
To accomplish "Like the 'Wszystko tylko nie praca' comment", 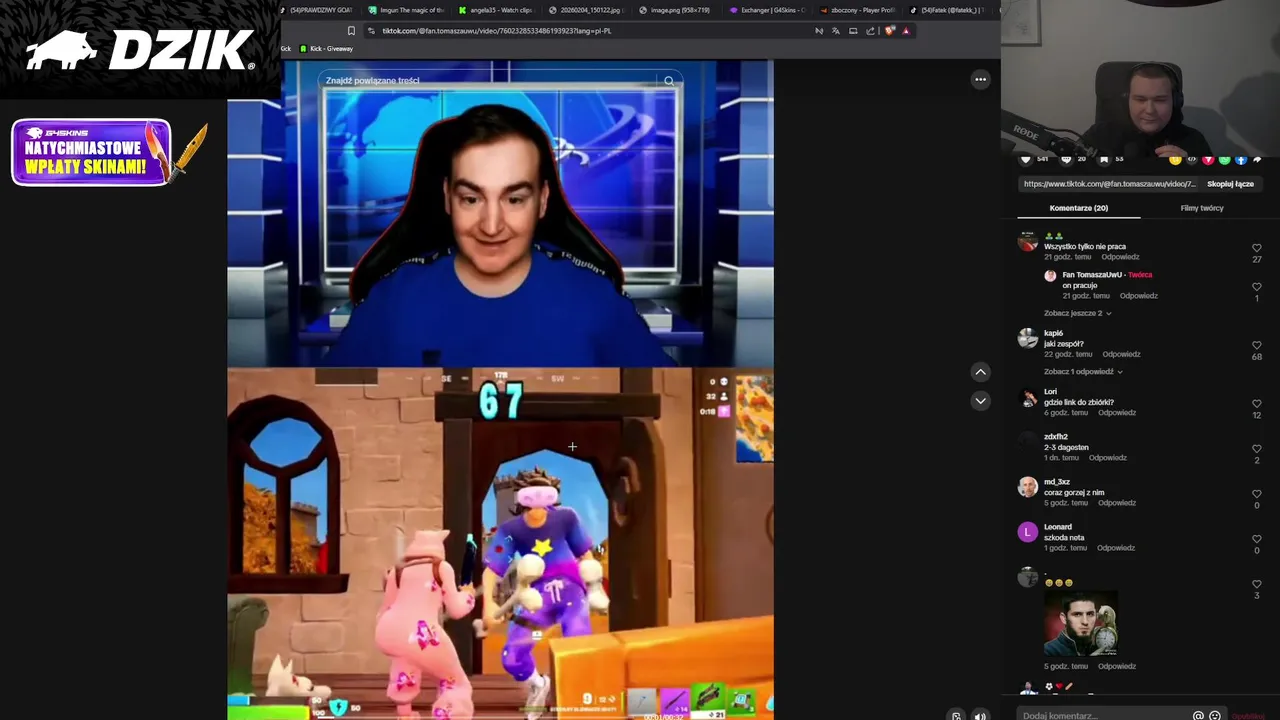I will pyautogui.click(x=1257, y=248).
